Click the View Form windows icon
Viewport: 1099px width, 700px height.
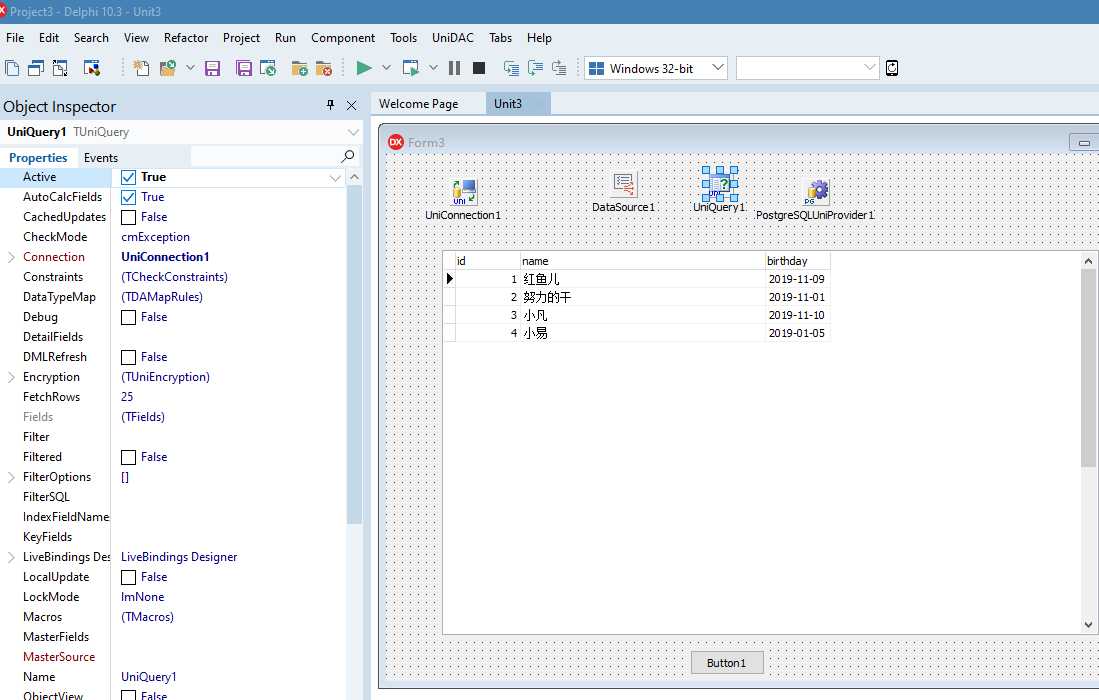36,68
